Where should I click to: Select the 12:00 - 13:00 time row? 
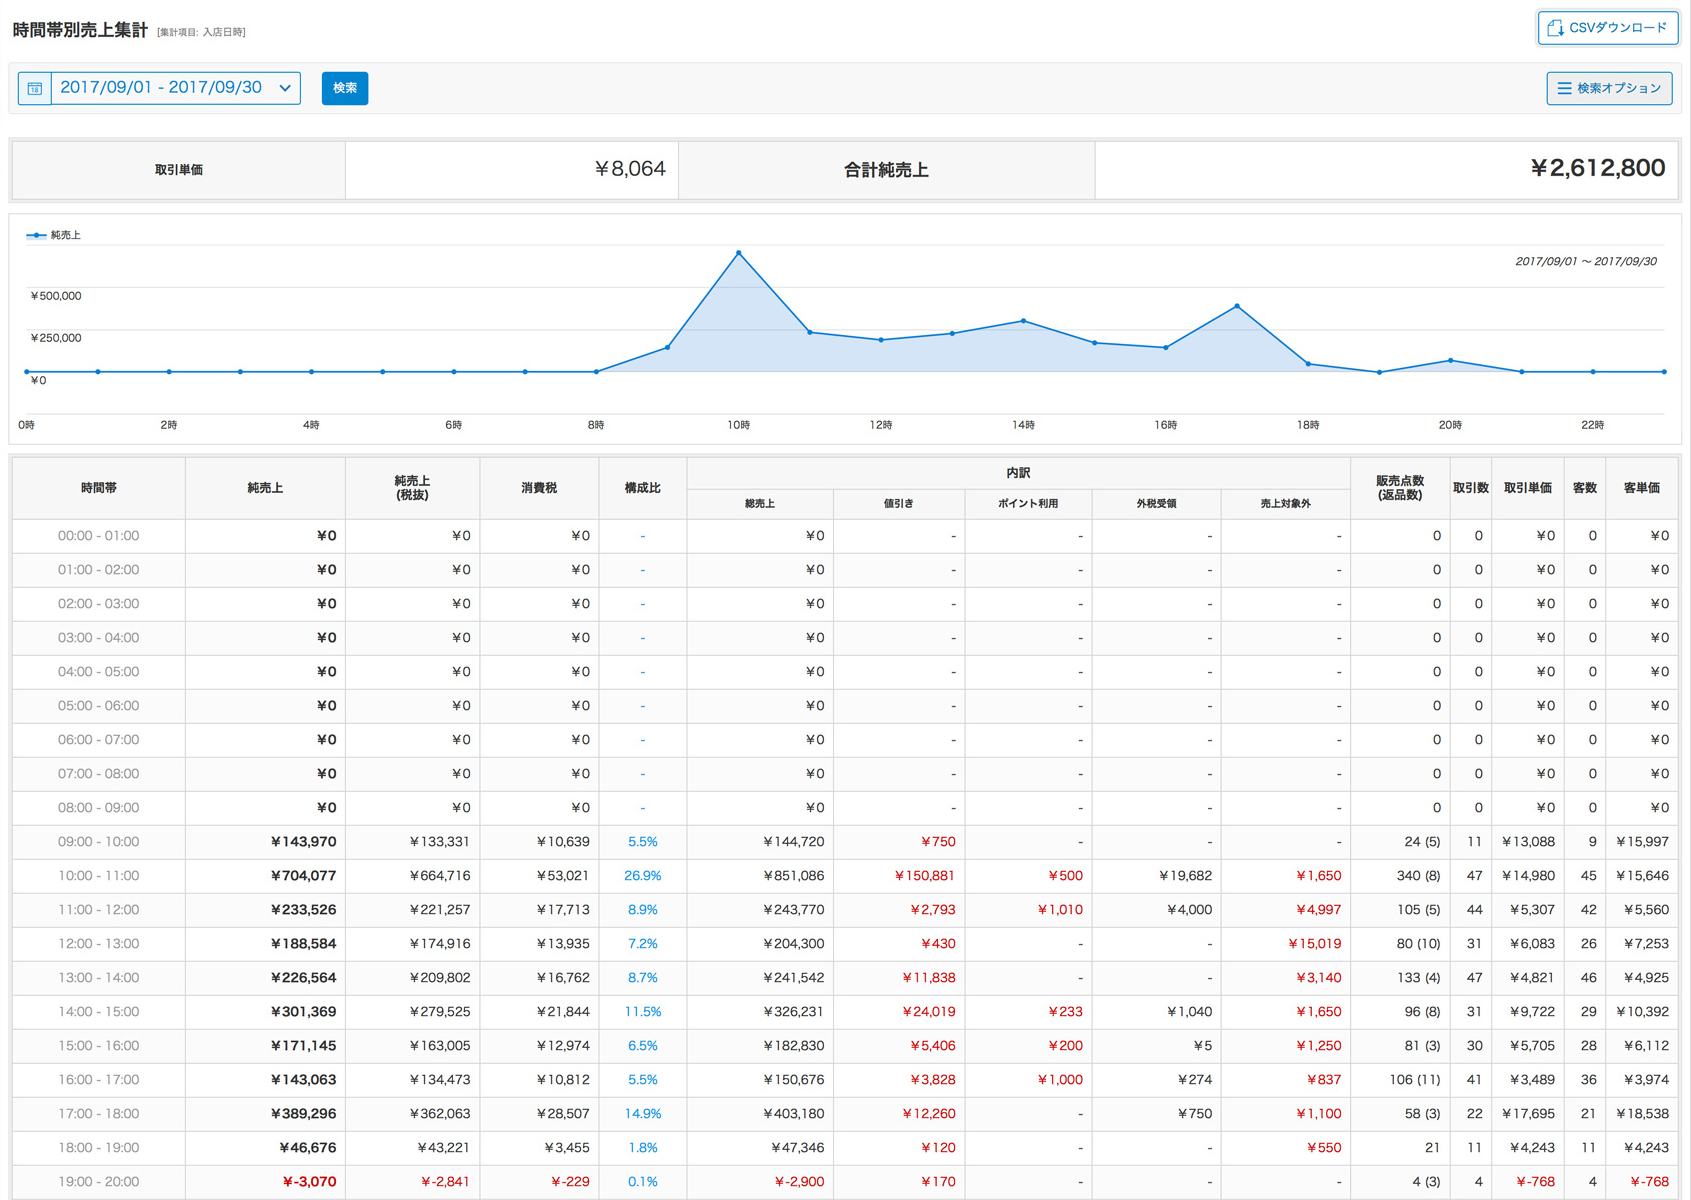tap(845, 944)
